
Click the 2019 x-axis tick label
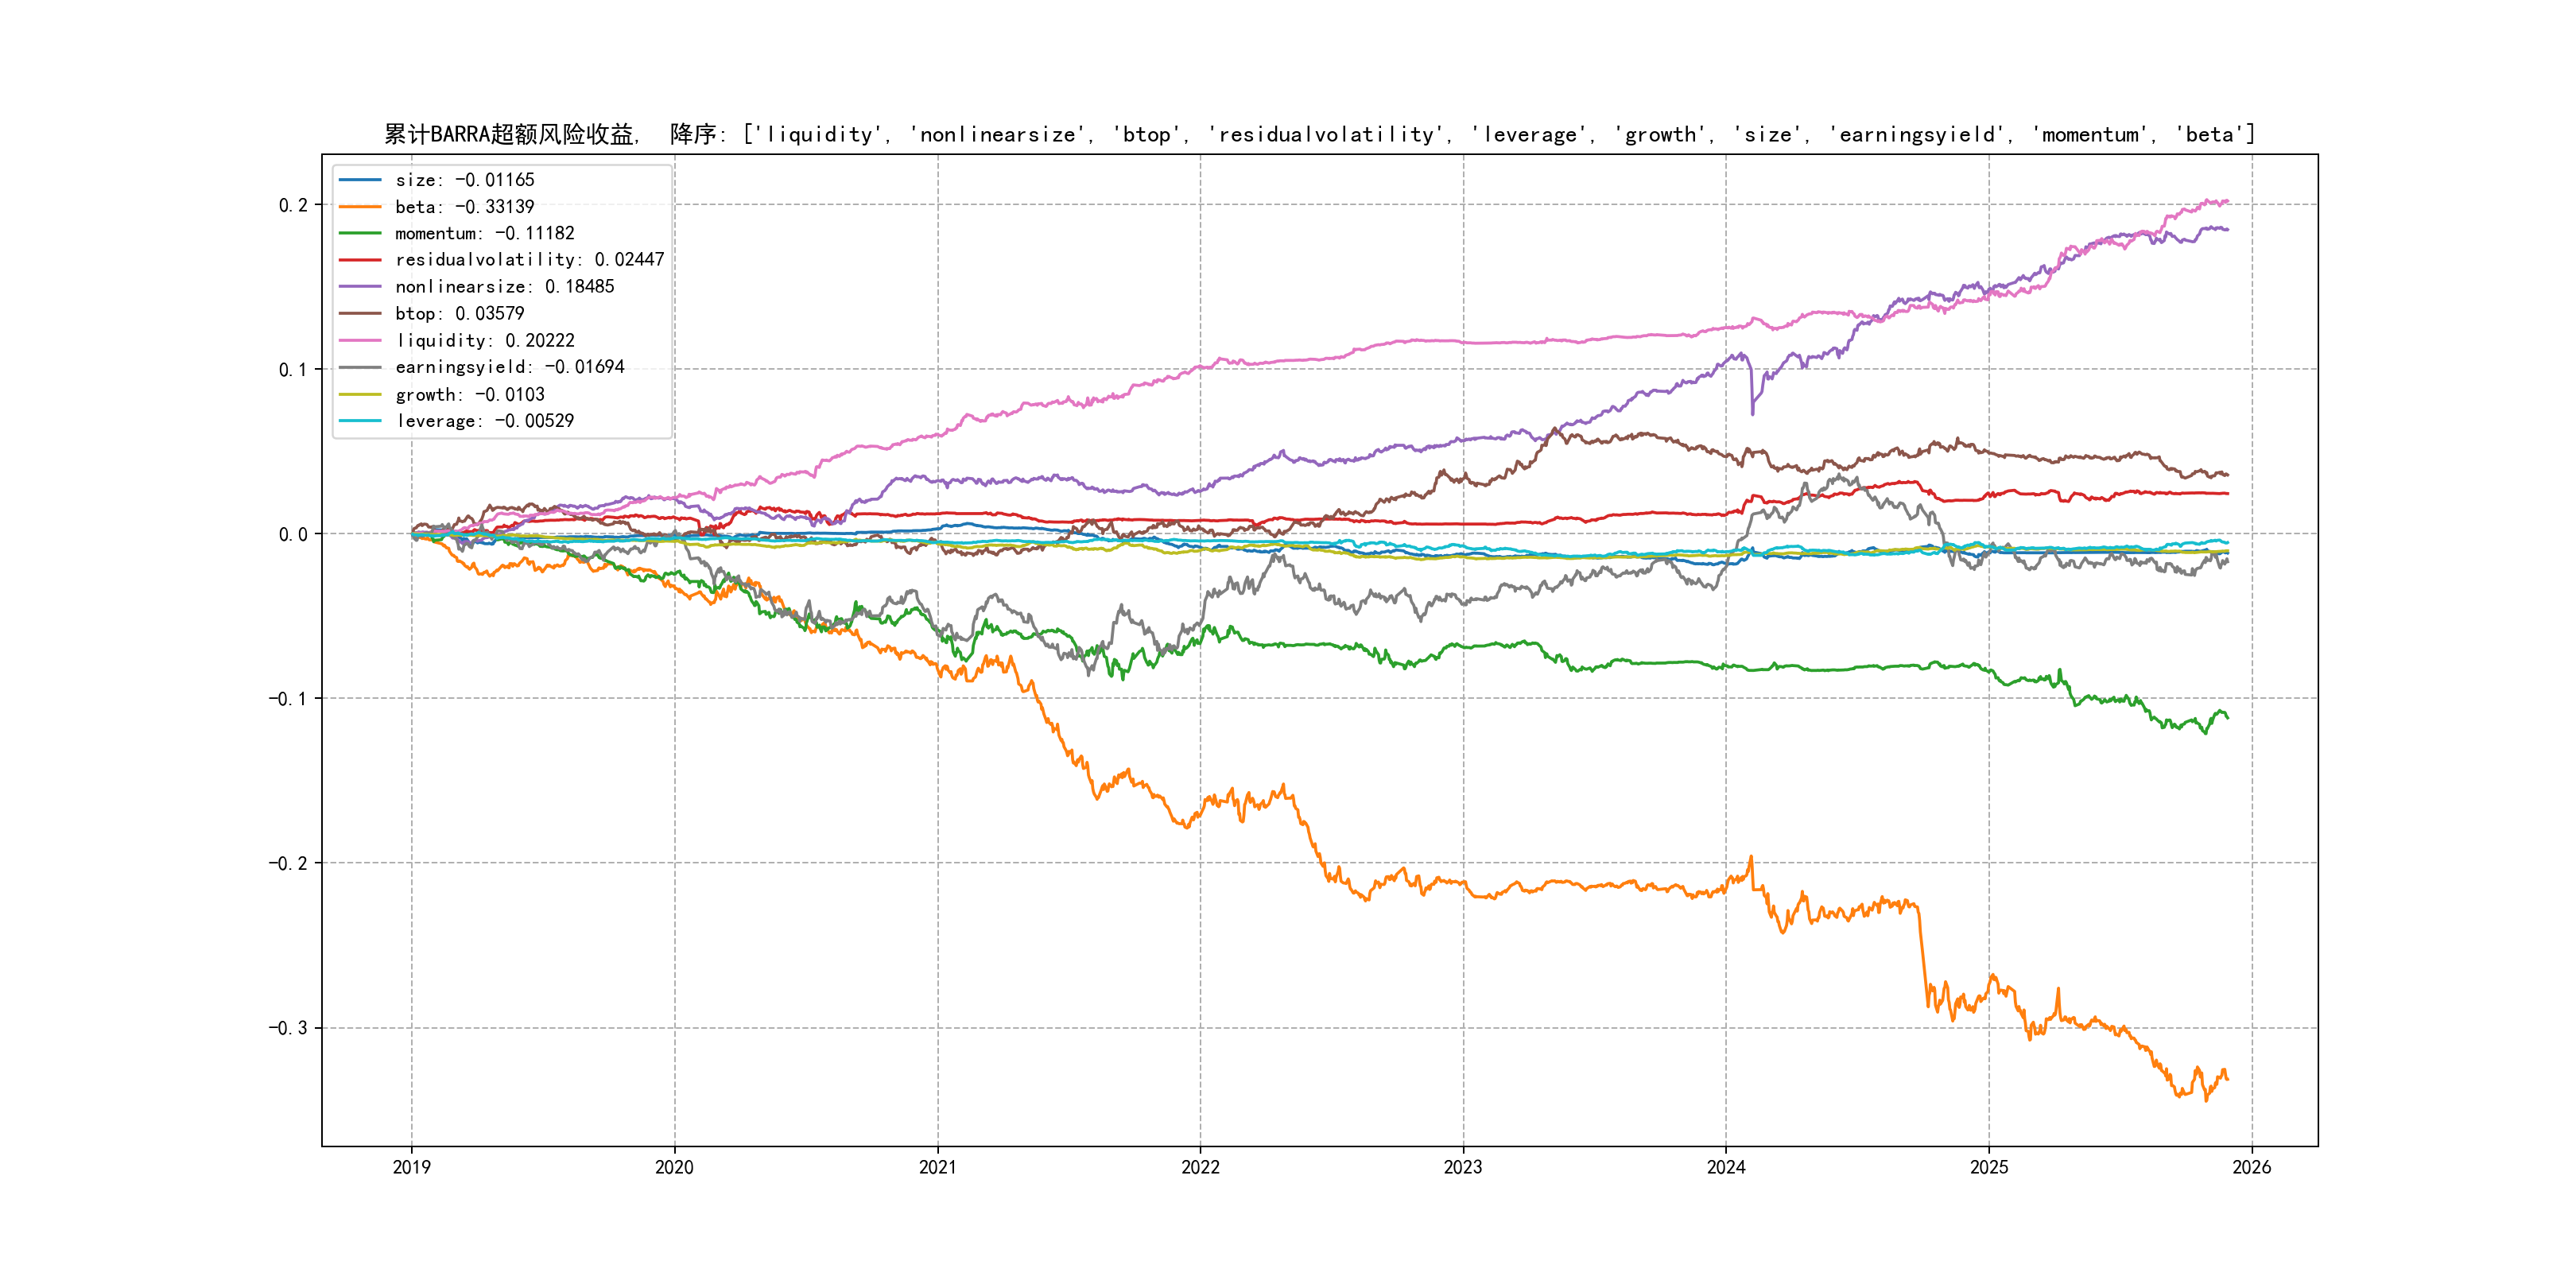pyautogui.click(x=411, y=1167)
